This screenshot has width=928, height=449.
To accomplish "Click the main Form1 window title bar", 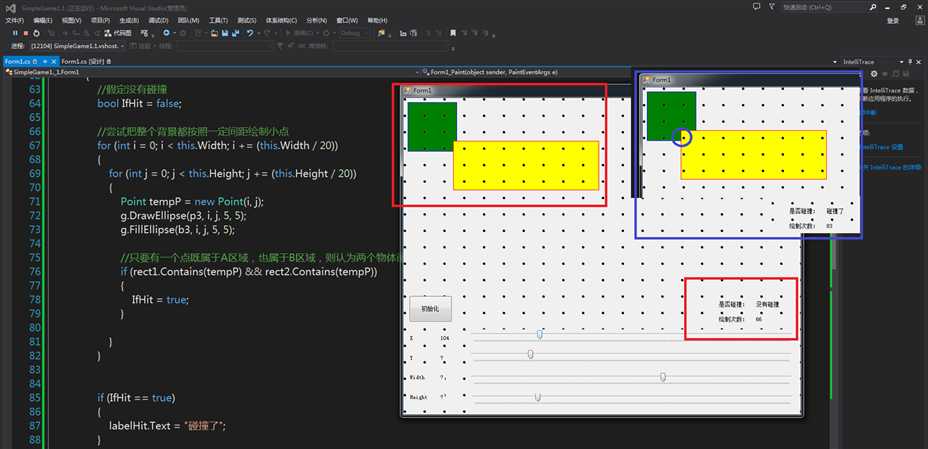I will (515, 91).
